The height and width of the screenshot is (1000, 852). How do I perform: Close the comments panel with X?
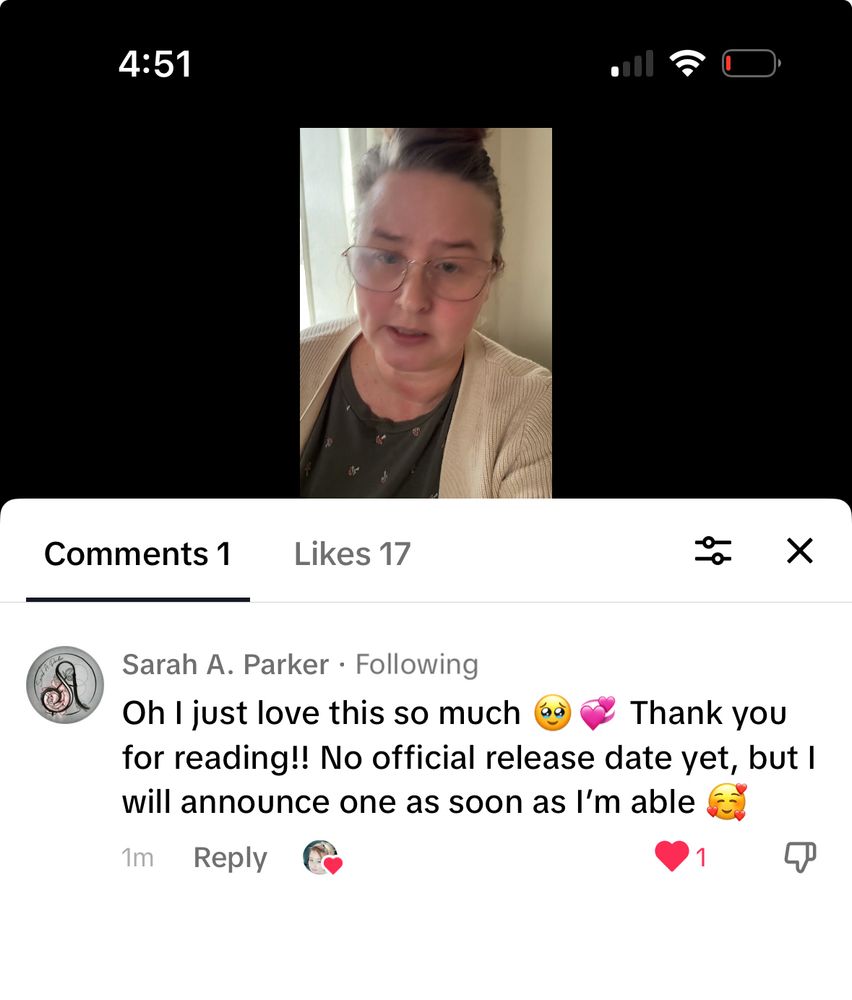[799, 550]
